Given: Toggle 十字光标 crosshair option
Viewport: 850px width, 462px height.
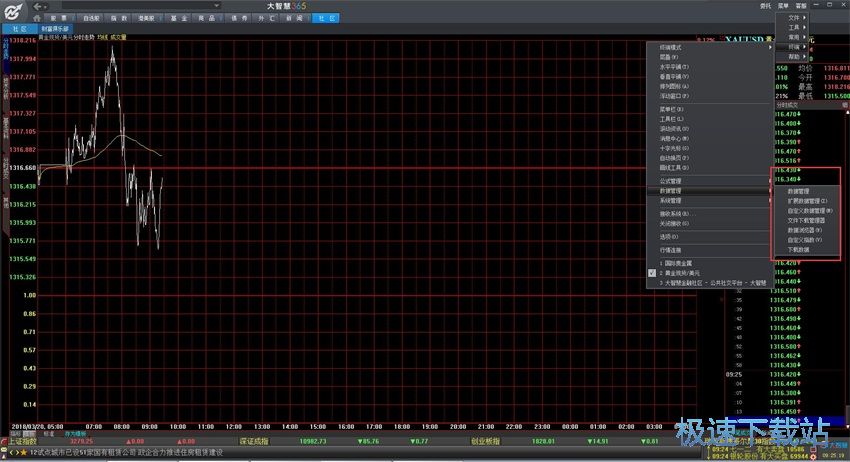Looking at the screenshot, I should pos(710,149).
